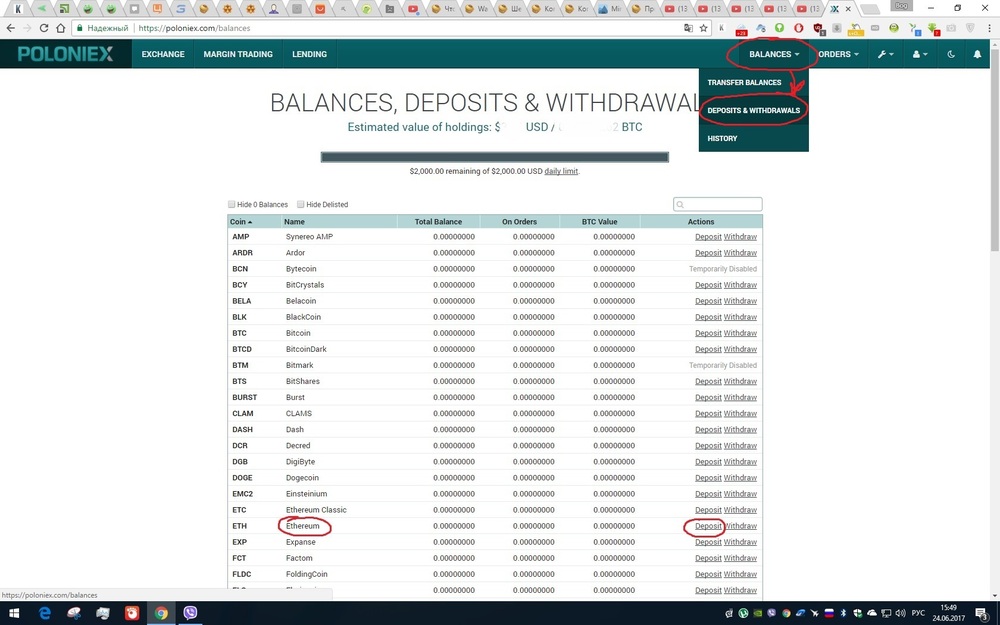Click Deposit for Synereo AMP
The image size is (1000, 625).
(x=708, y=237)
